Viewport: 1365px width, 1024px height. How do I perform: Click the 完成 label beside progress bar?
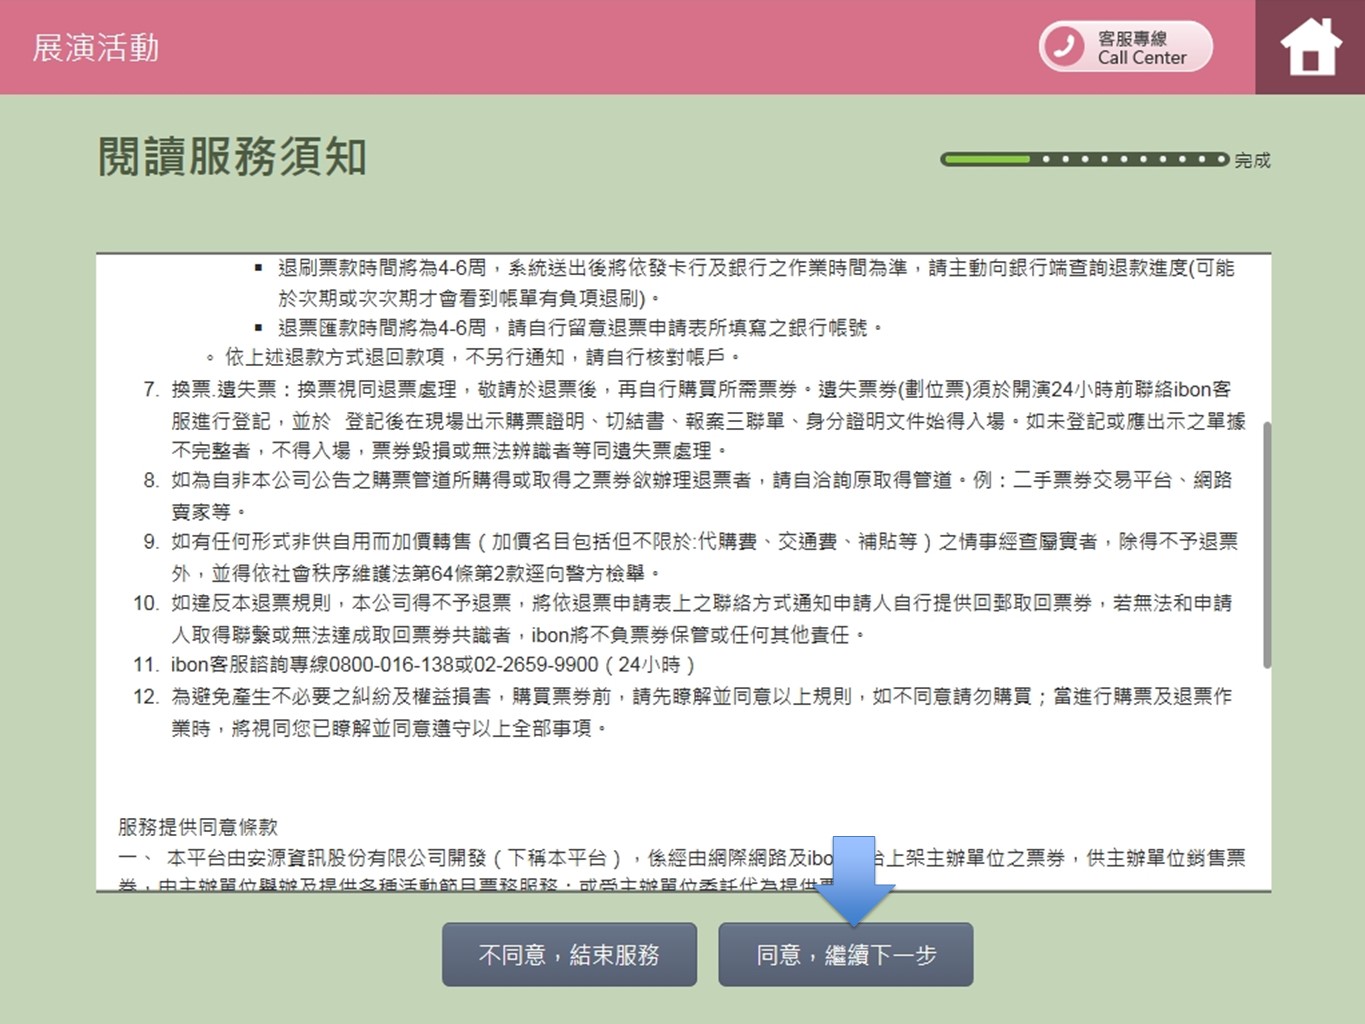[1252, 160]
